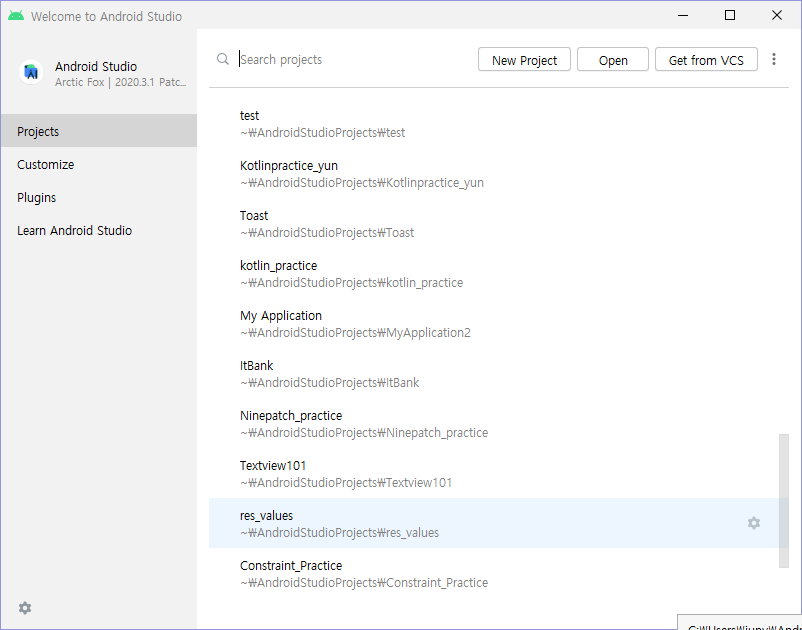Open the more options menu icon
The height and width of the screenshot is (630, 802).
[773, 59]
